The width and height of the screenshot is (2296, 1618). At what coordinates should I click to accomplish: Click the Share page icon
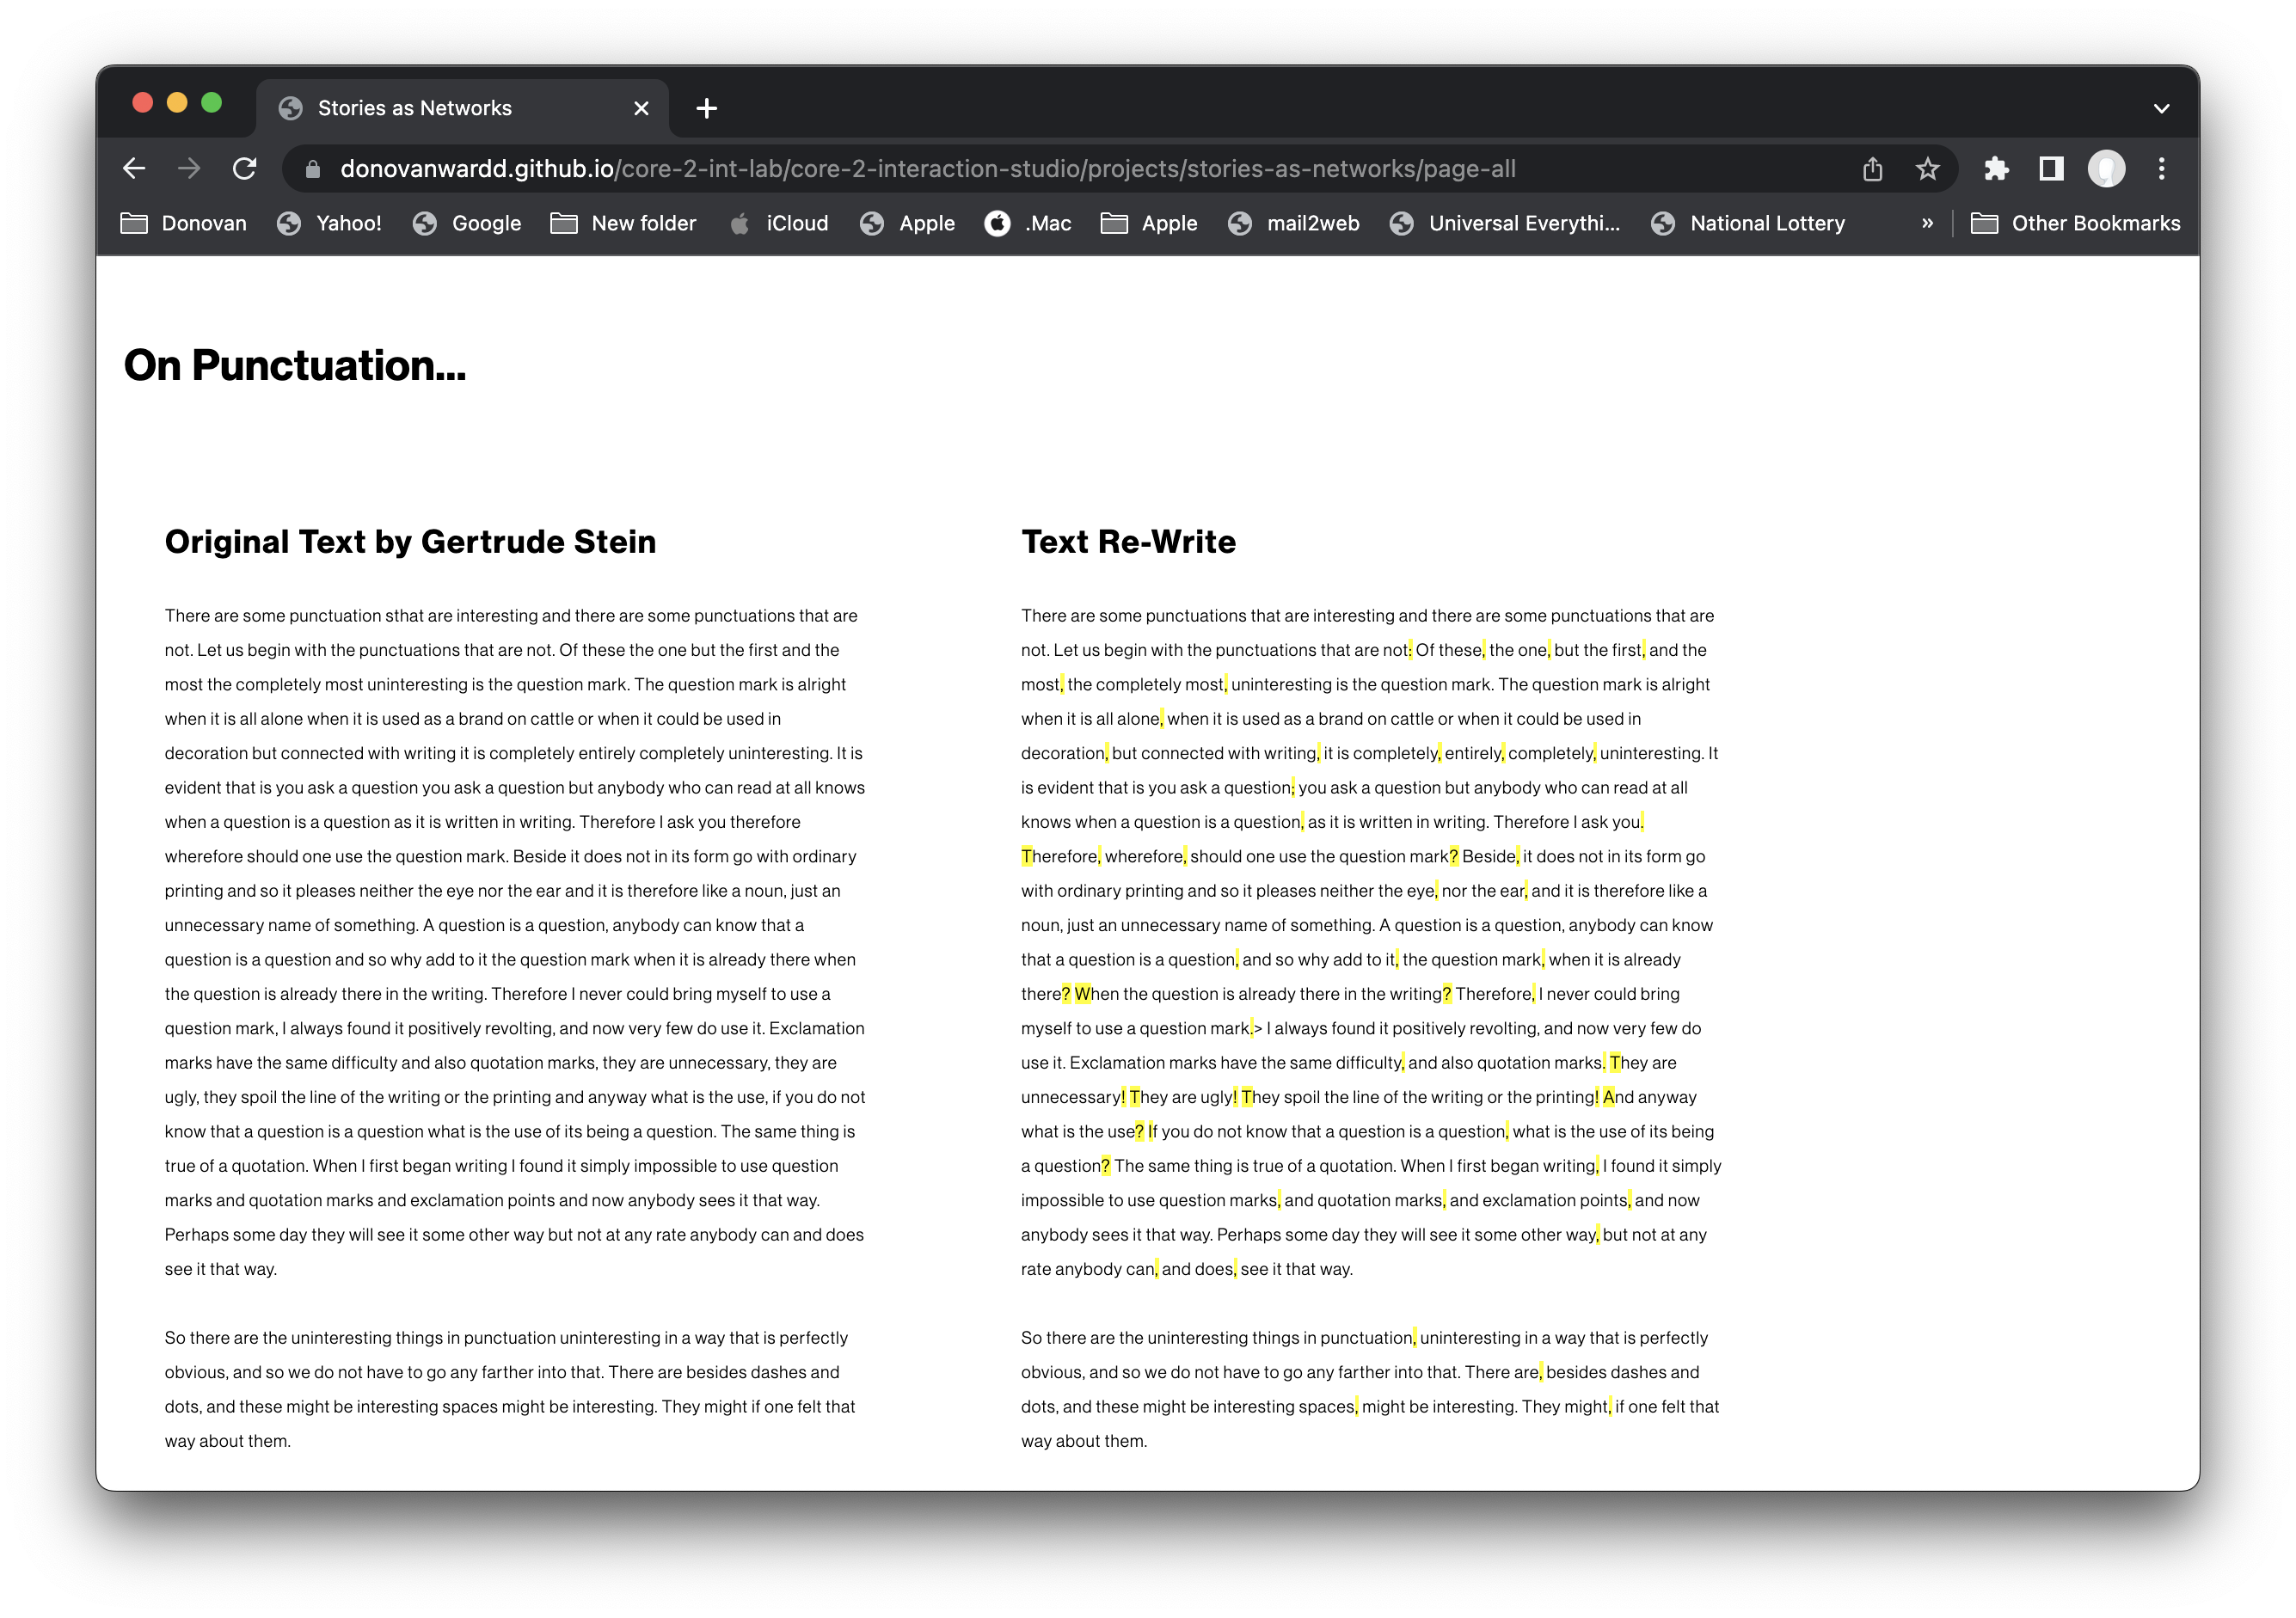point(1872,169)
